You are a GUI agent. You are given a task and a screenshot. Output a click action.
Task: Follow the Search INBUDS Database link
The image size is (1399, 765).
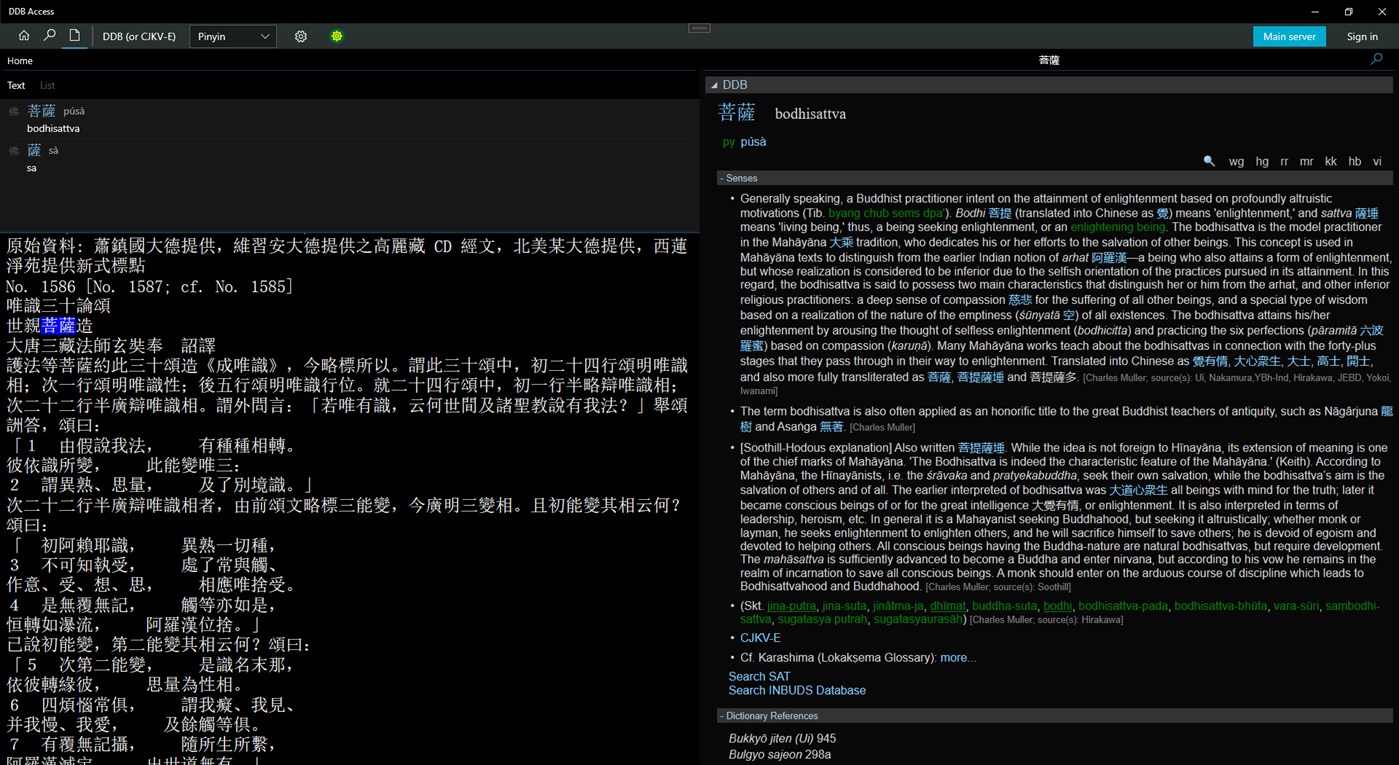[797, 690]
